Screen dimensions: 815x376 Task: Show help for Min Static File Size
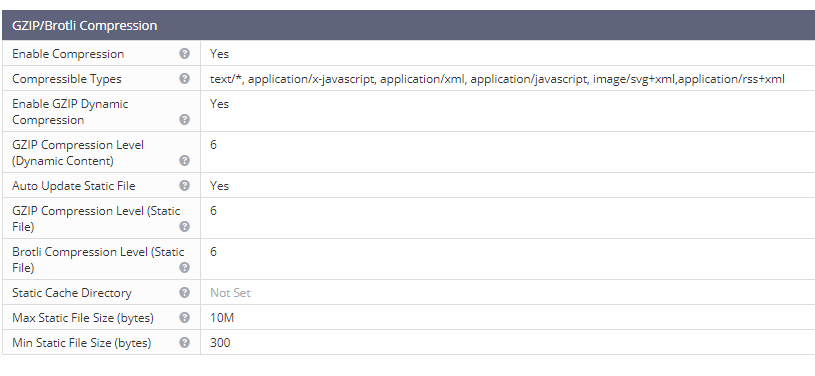pos(185,343)
